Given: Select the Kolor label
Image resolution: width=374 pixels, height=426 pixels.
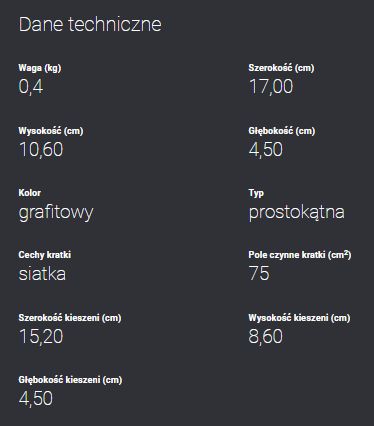Looking at the screenshot, I should 30,193.
